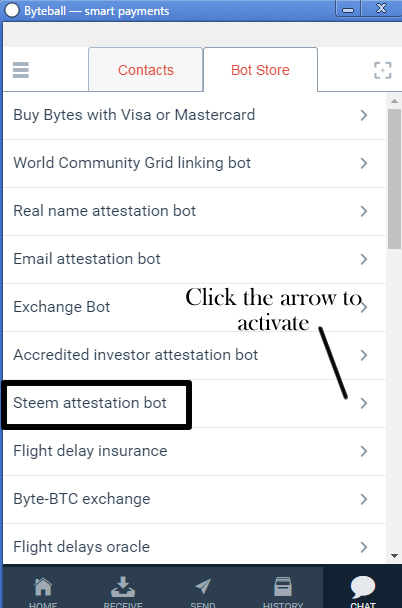The height and width of the screenshot is (608, 402).
Task: Go to Home in bottom bar
Action: tap(43, 586)
